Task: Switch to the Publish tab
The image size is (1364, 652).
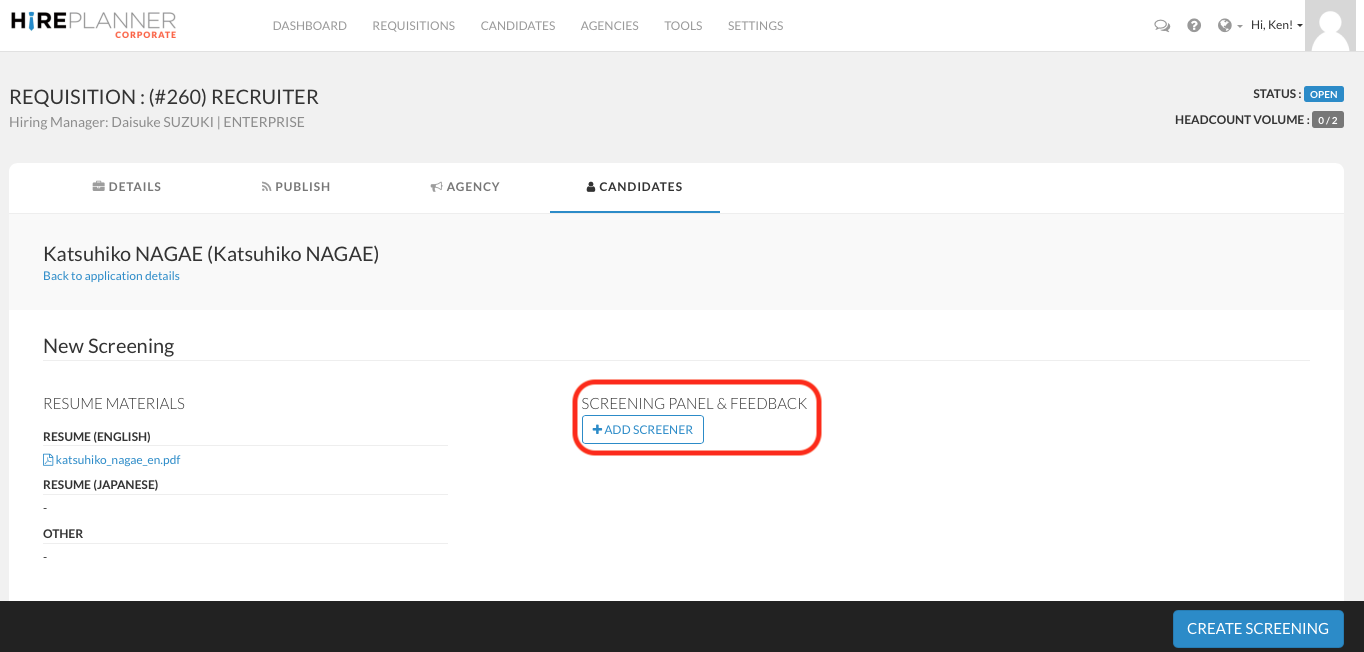Action: (x=296, y=187)
